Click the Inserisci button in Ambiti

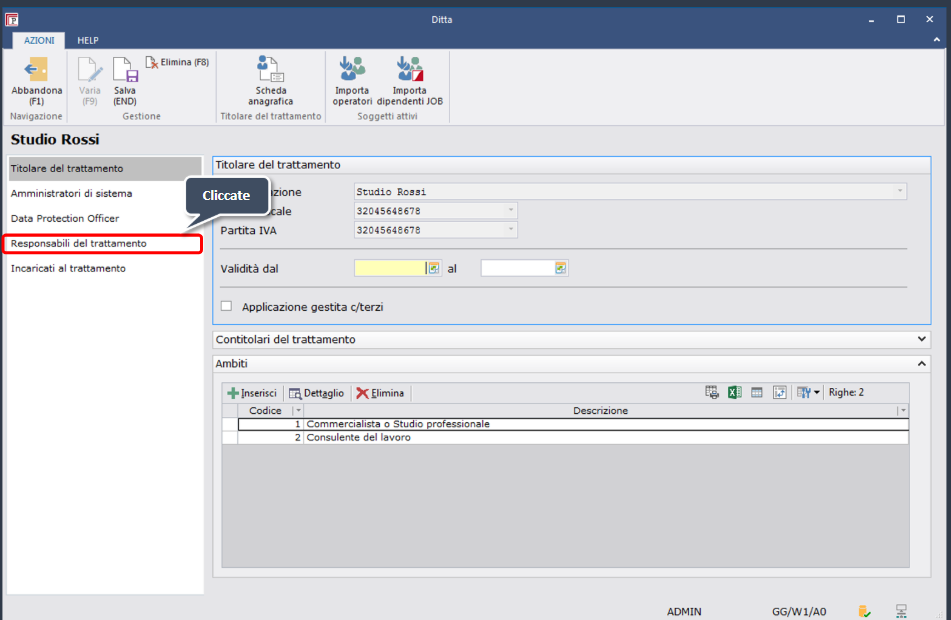[252, 393]
